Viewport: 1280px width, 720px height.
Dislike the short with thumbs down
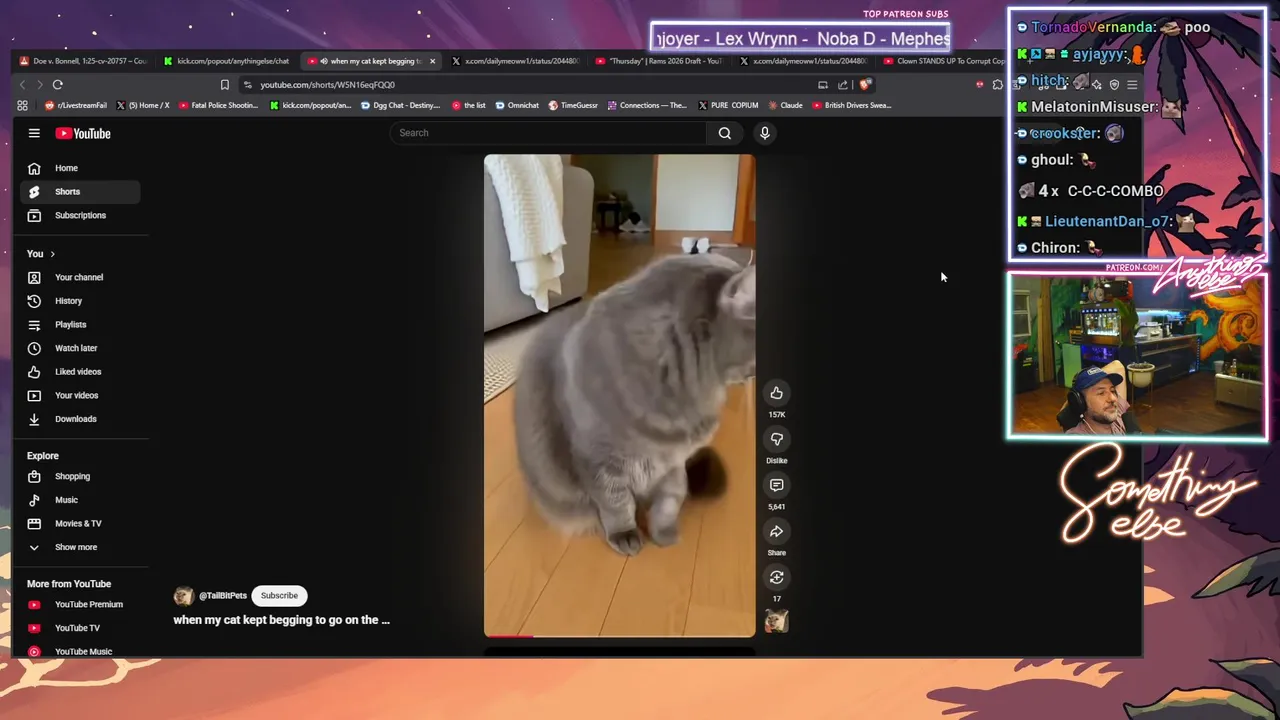[777, 439]
